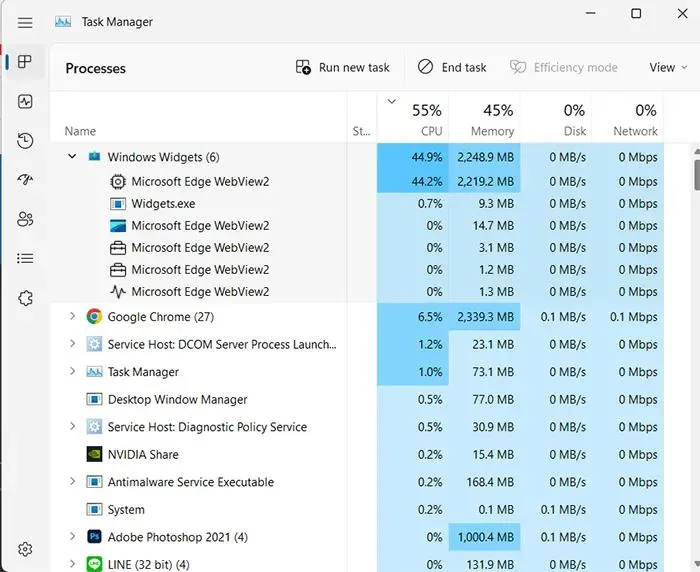Sort by the Network column header
This screenshot has height=572, width=700.
pos(628,118)
